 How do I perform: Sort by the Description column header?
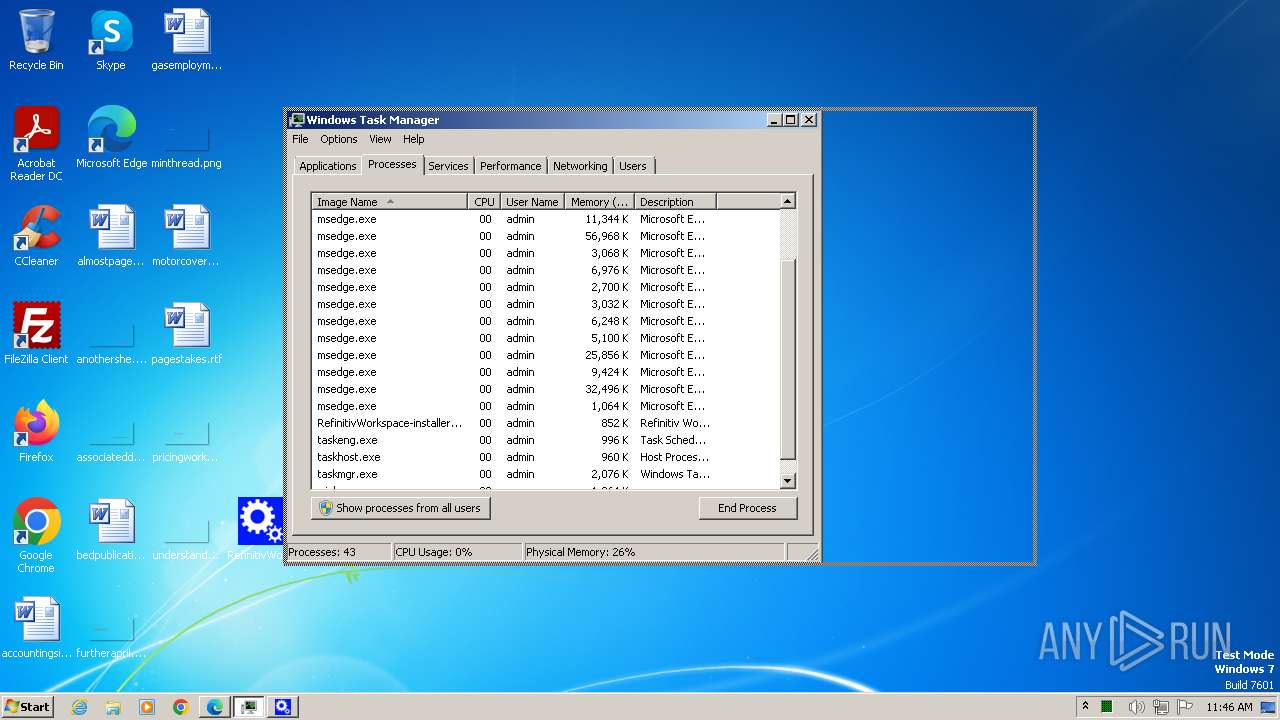pyautogui.click(x=675, y=202)
